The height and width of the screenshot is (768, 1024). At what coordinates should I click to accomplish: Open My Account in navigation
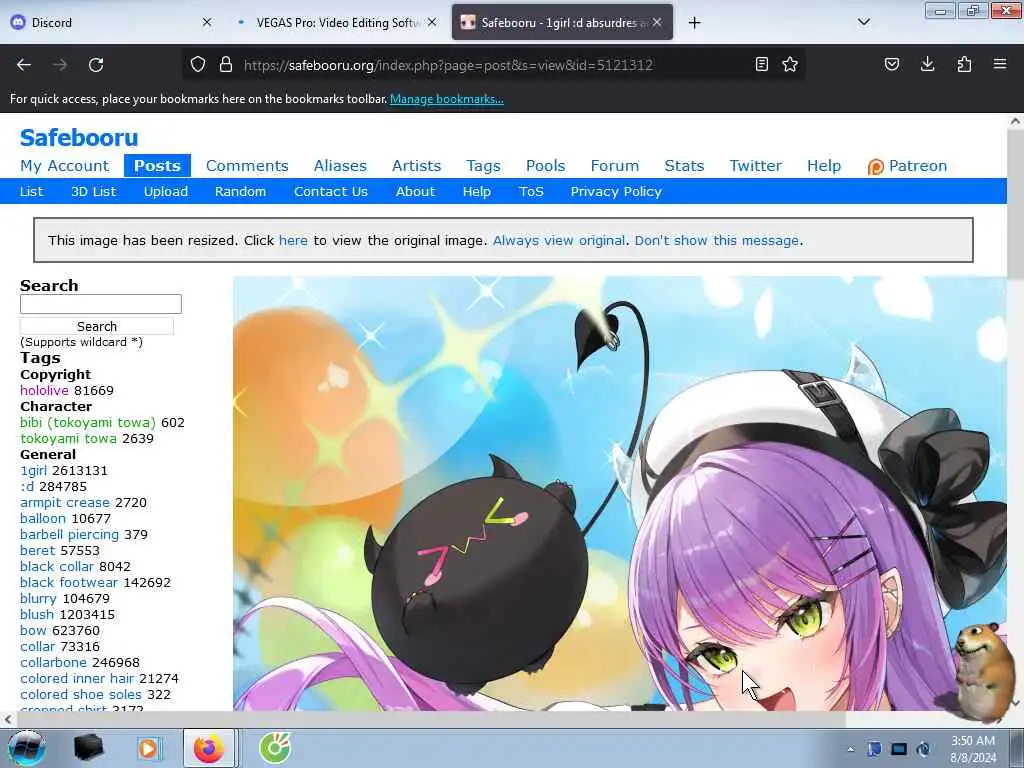(x=65, y=166)
